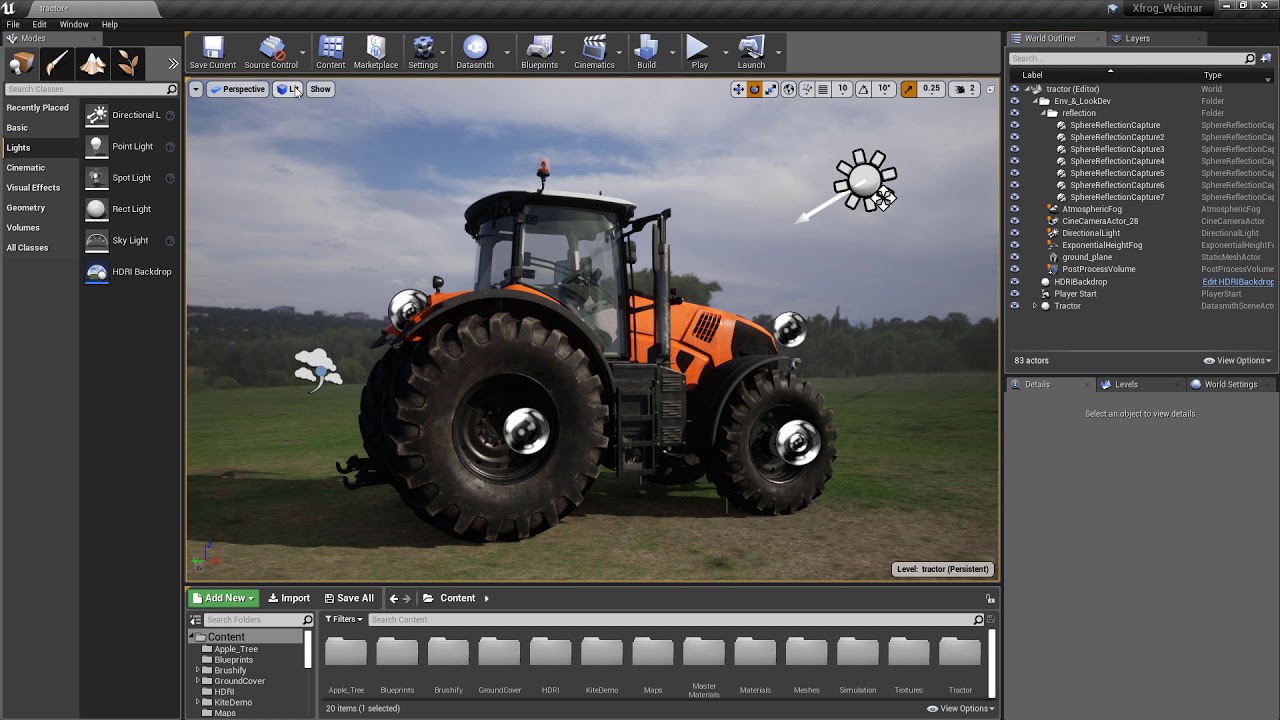1280x720 pixels.
Task: Click the Build toolbar icon
Action: [647, 47]
